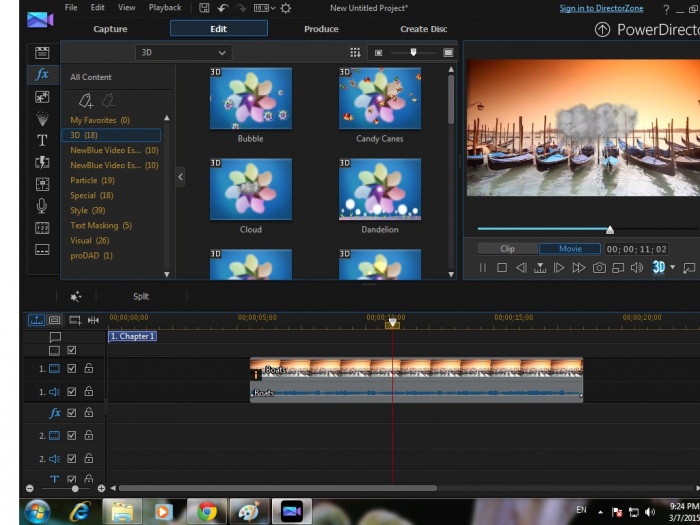Screen dimensions: 700x525
Task: Click the Magic Tools wand icon
Action: click(76, 296)
